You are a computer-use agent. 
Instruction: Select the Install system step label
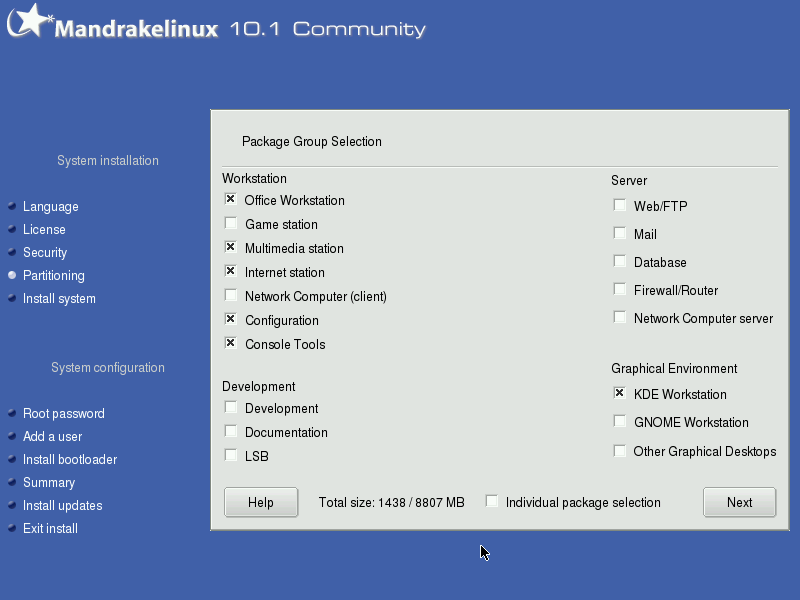point(59,298)
